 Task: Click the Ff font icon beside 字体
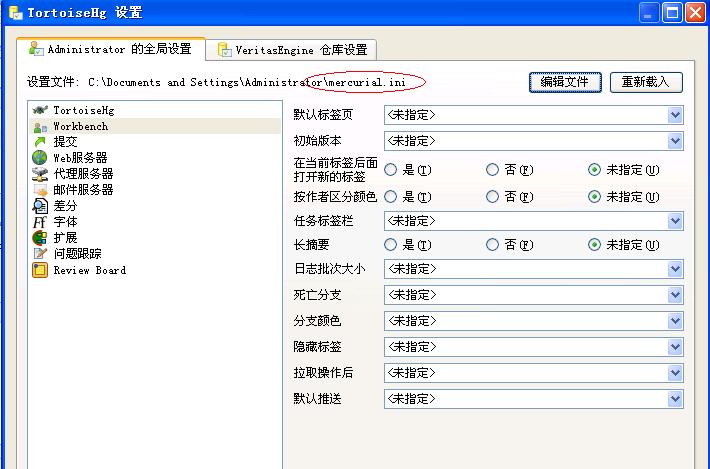point(40,222)
